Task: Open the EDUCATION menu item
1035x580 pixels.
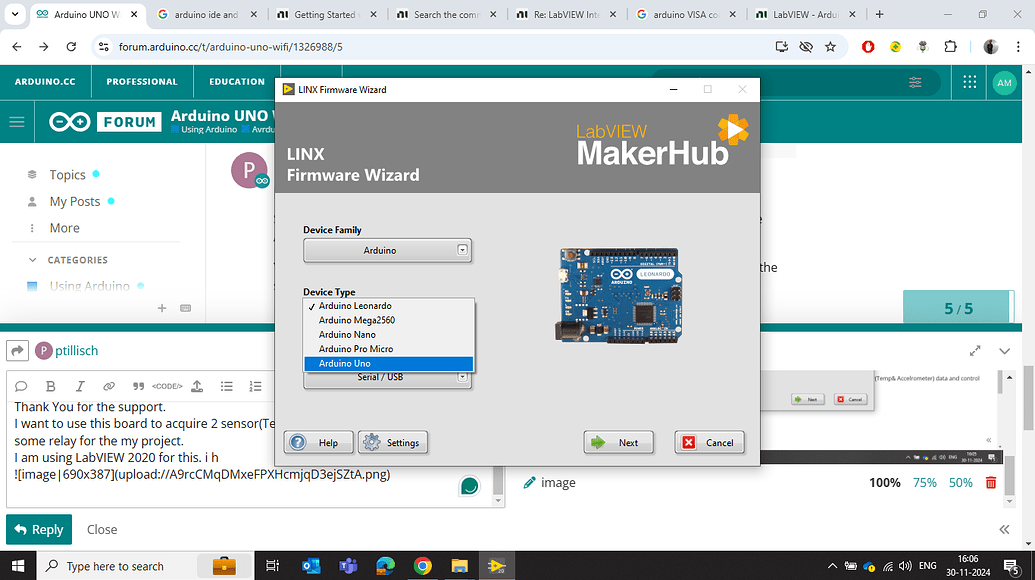Action: click(x=235, y=82)
